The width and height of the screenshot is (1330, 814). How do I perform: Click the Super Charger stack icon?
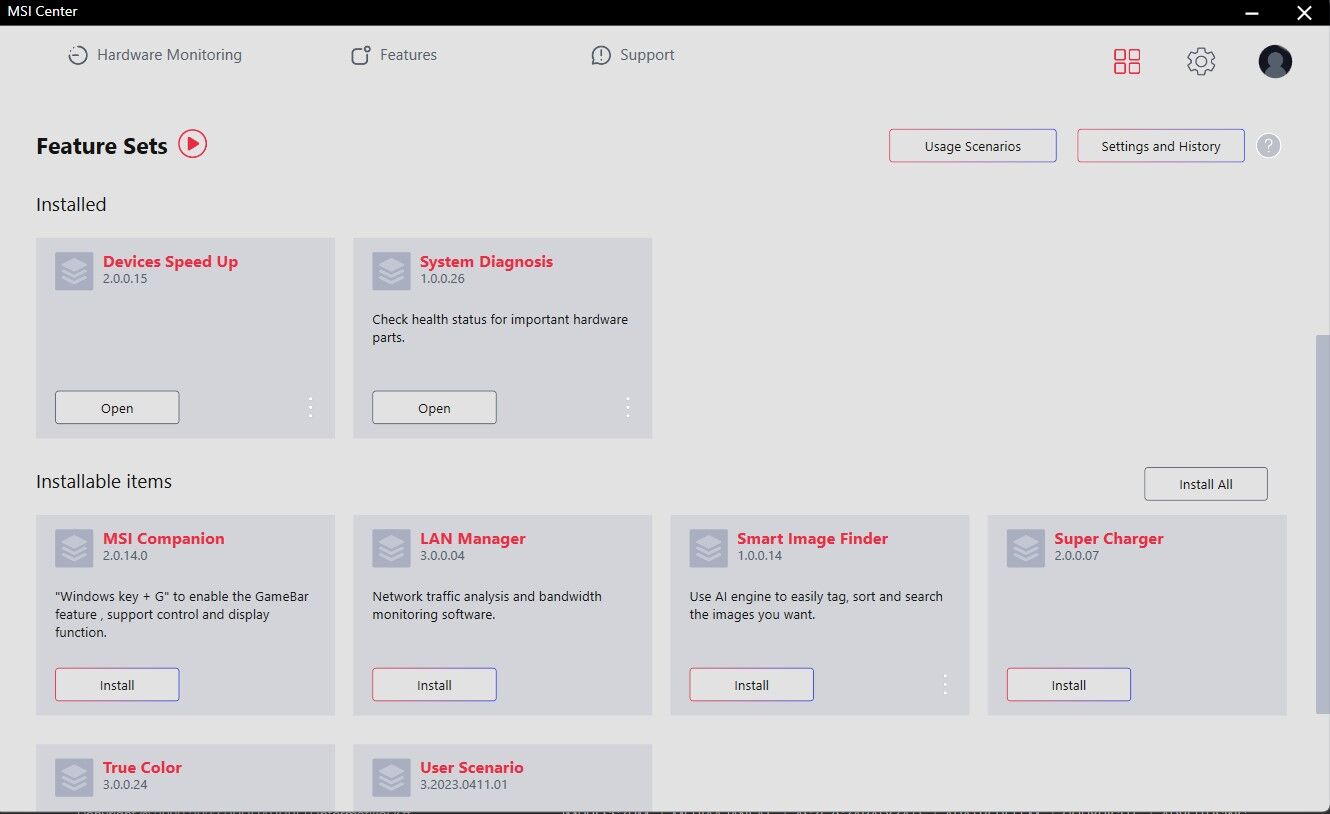(x=1026, y=548)
